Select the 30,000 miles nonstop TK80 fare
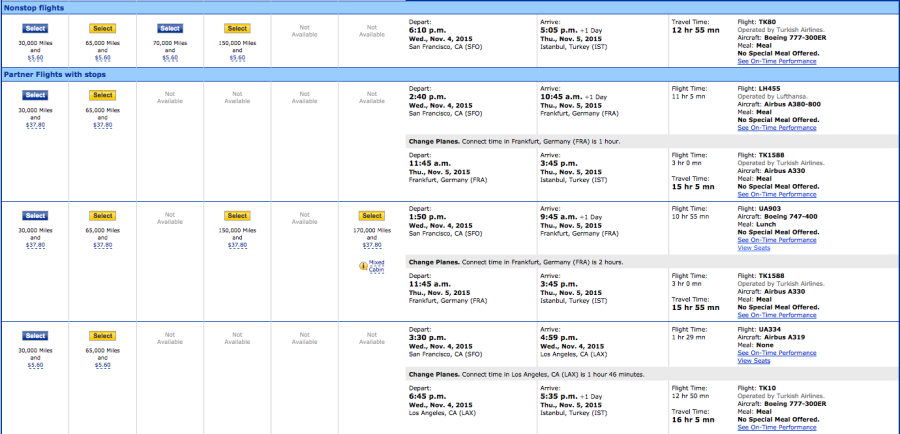Image resolution: width=900 pixels, height=434 pixels. pos(35,29)
